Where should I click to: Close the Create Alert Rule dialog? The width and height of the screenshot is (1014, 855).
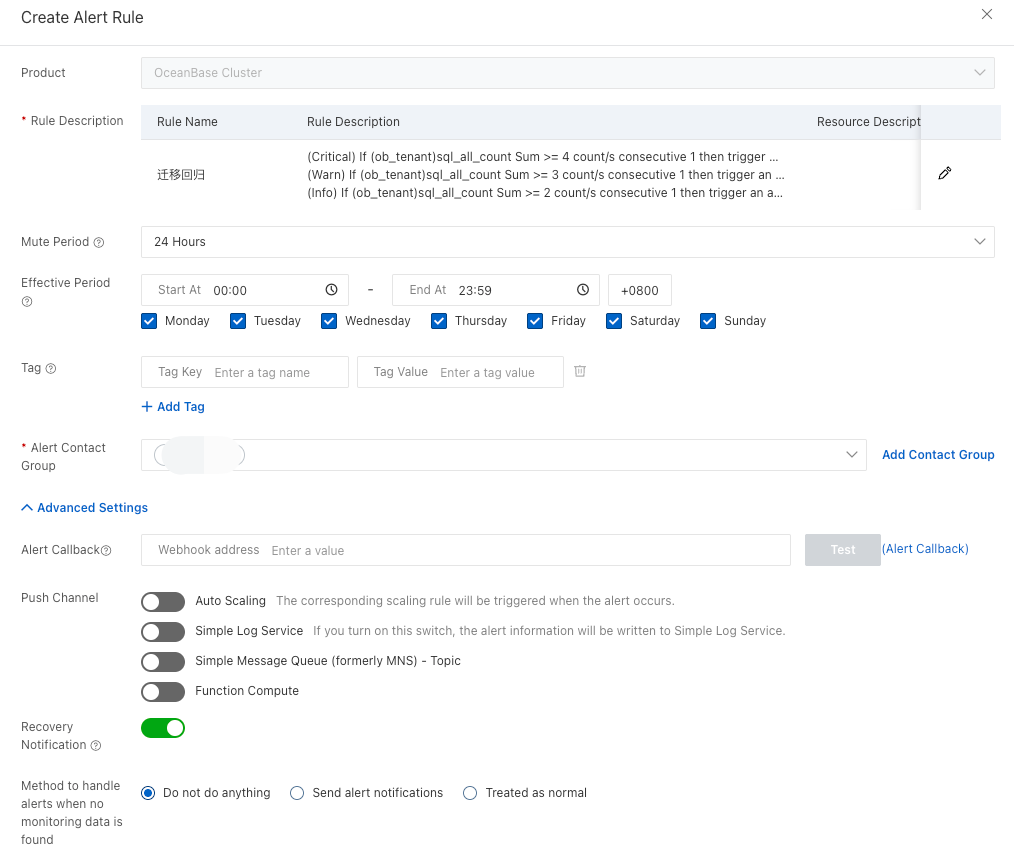click(986, 14)
